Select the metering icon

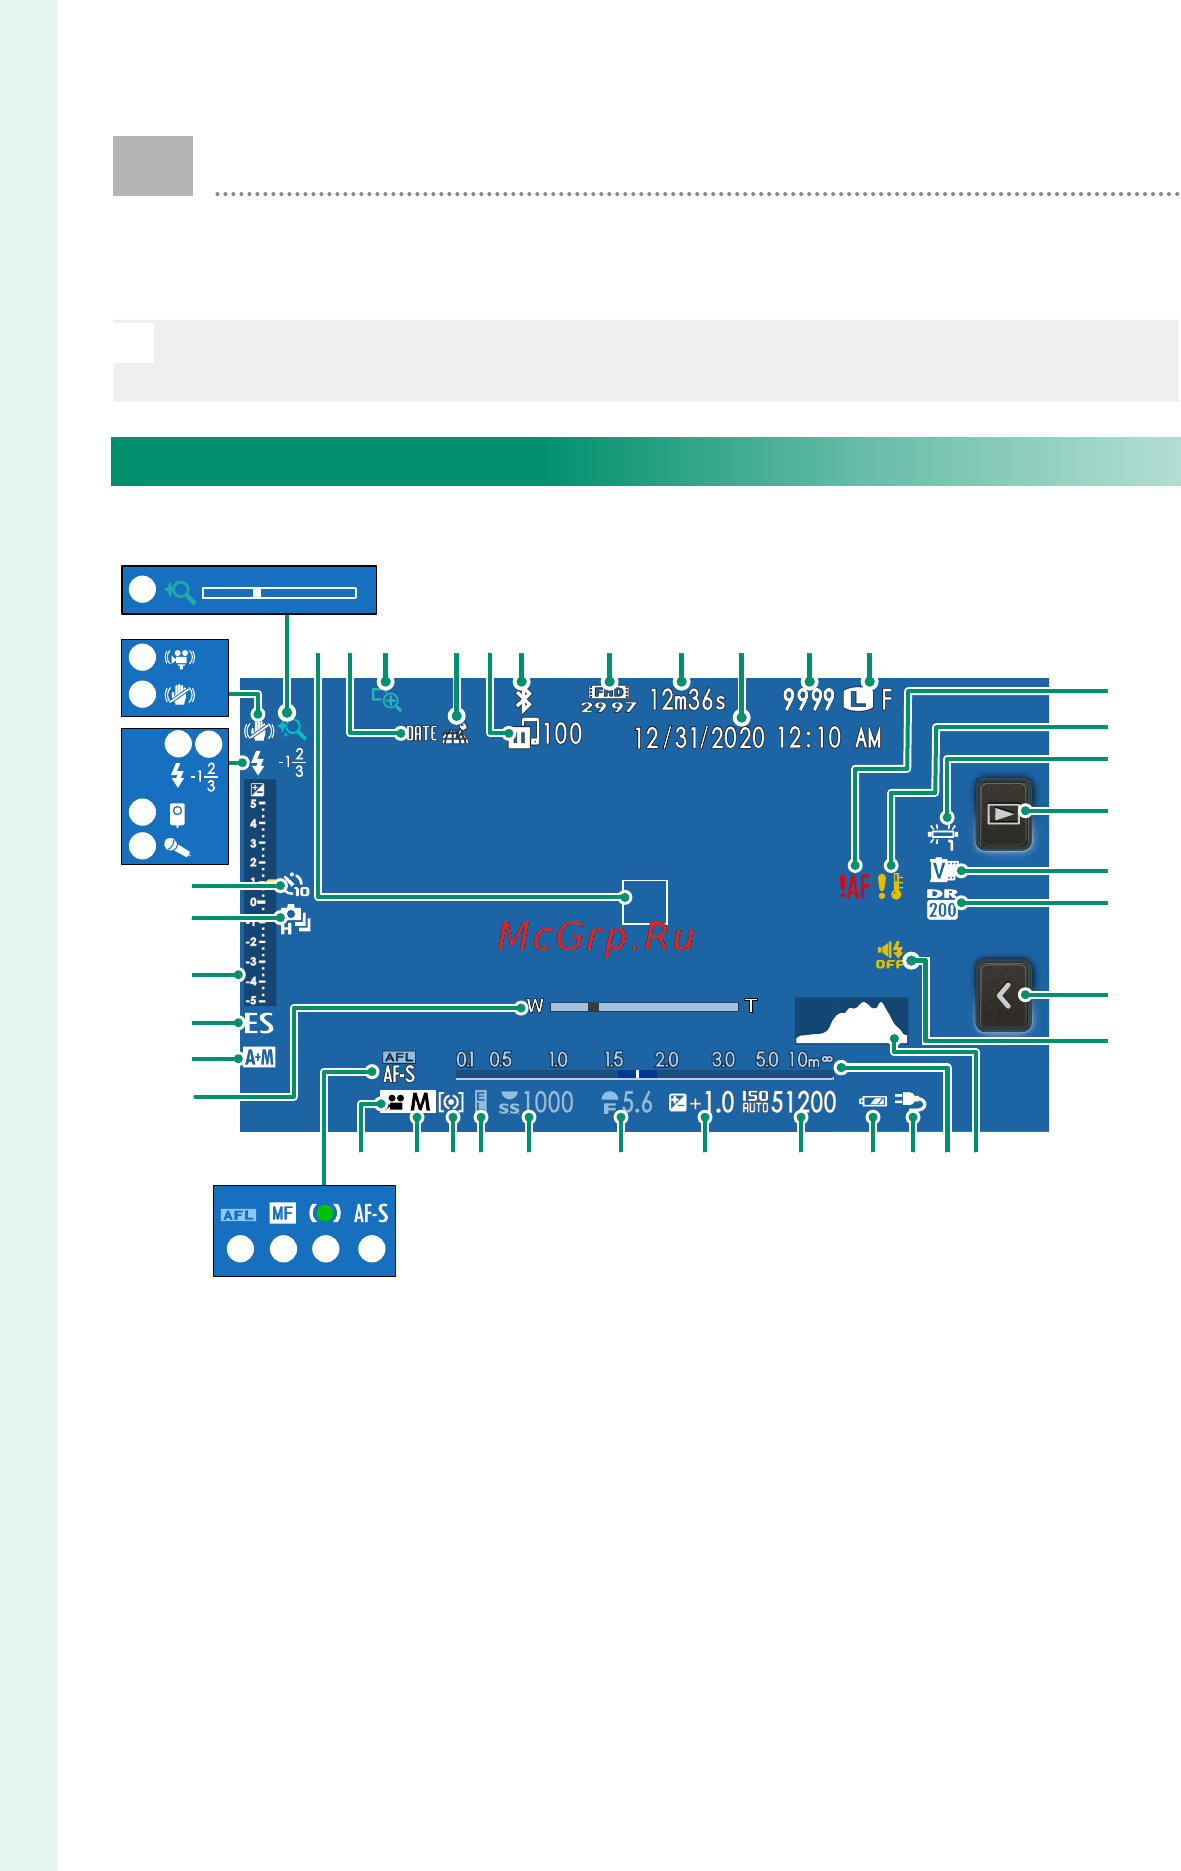451,1103
